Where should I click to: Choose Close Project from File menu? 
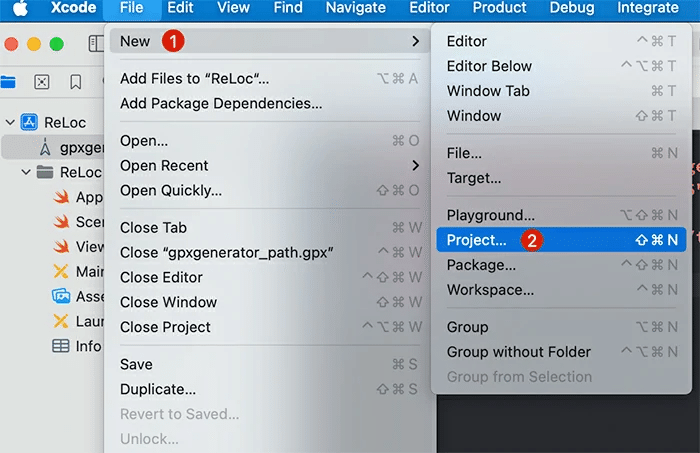[x=165, y=327]
